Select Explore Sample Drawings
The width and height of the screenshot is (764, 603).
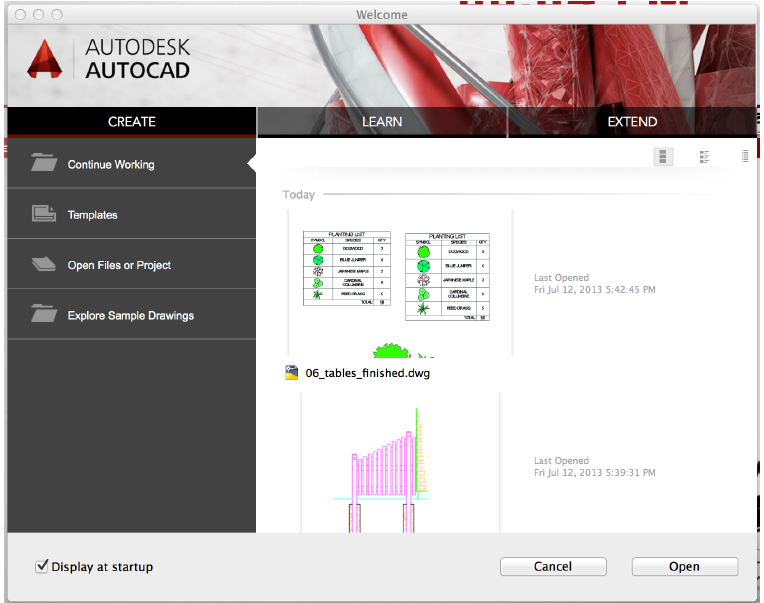pyautogui.click(x=132, y=315)
